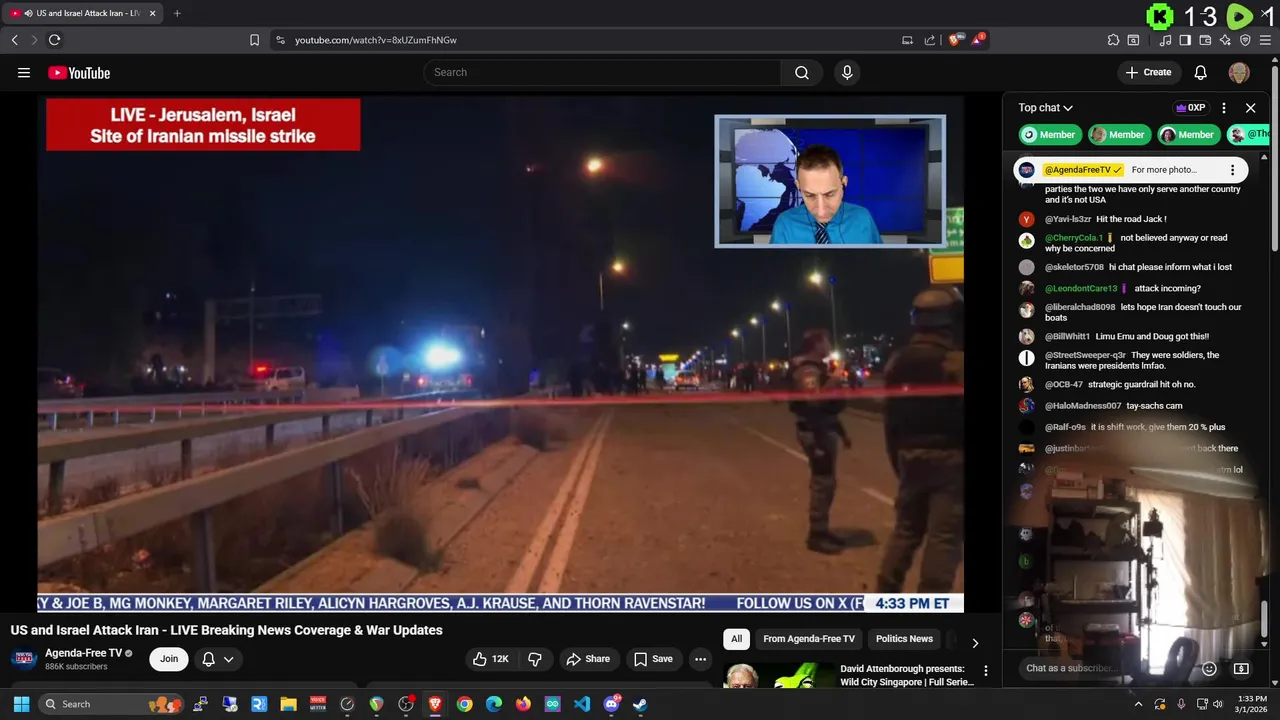Viewport: 1280px width, 720px height.
Task: Click the Create button
Action: pyautogui.click(x=1148, y=72)
